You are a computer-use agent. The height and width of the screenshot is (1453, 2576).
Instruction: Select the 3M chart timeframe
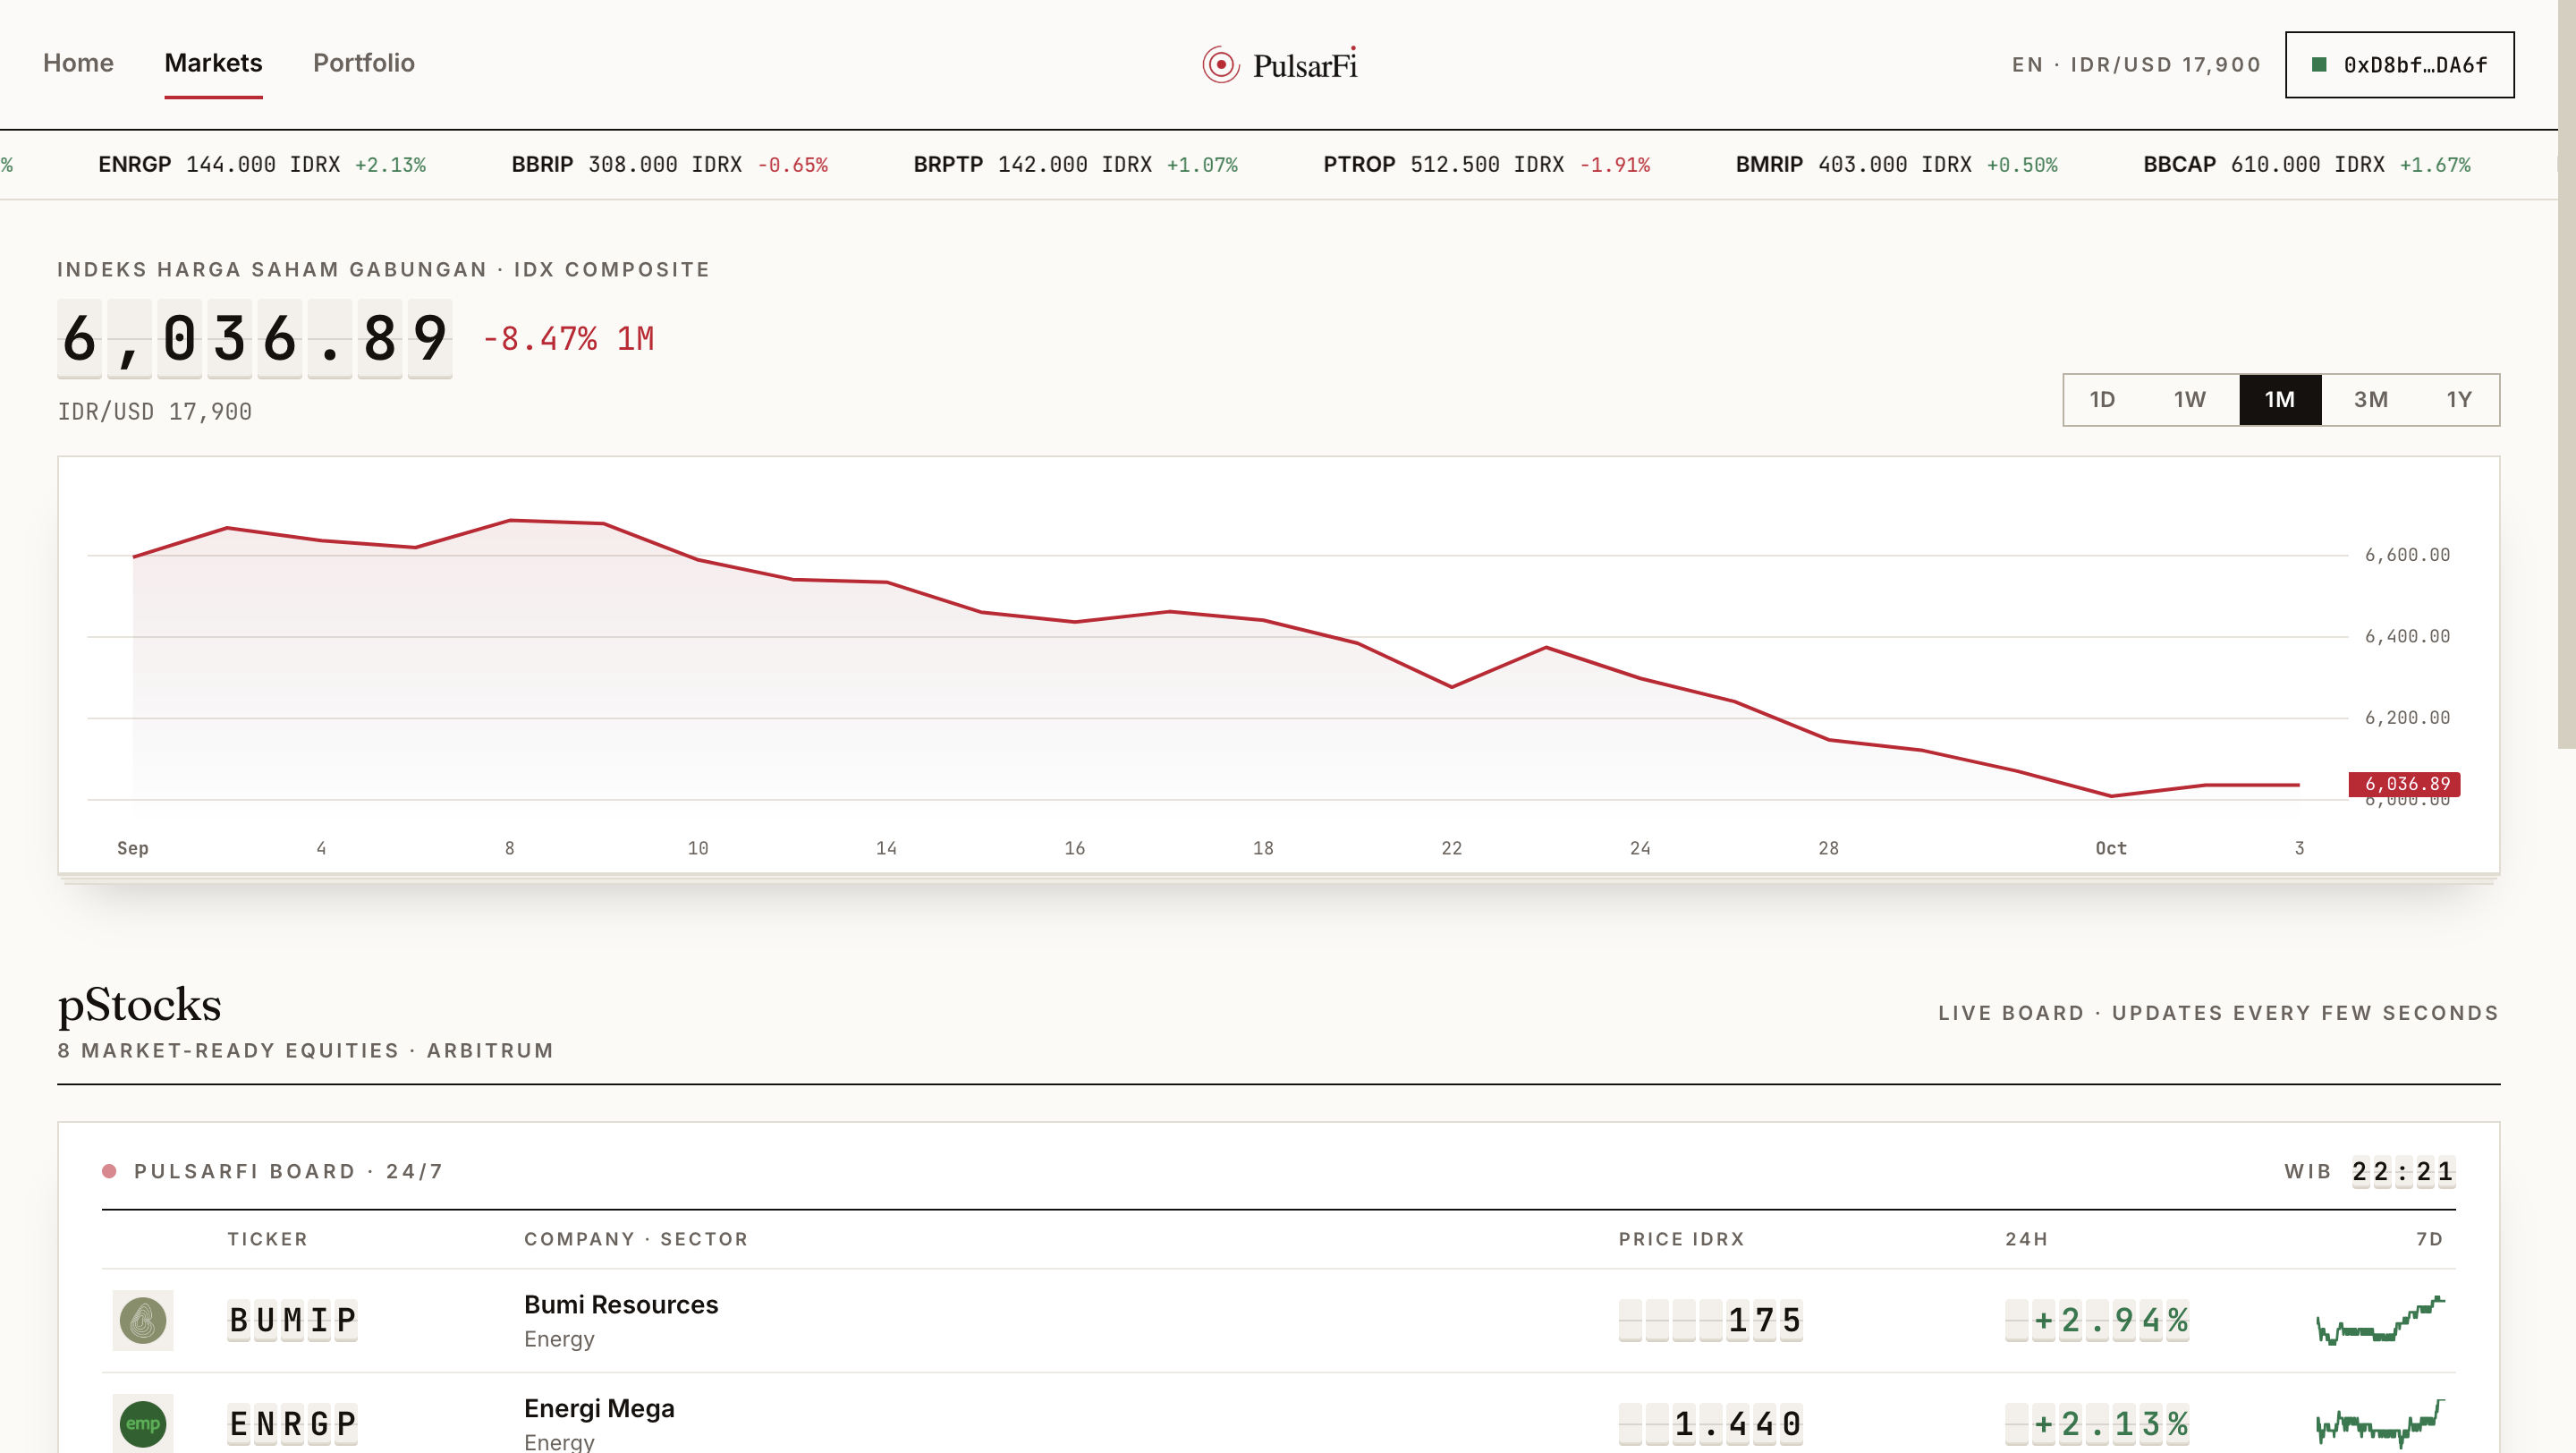[2370, 400]
